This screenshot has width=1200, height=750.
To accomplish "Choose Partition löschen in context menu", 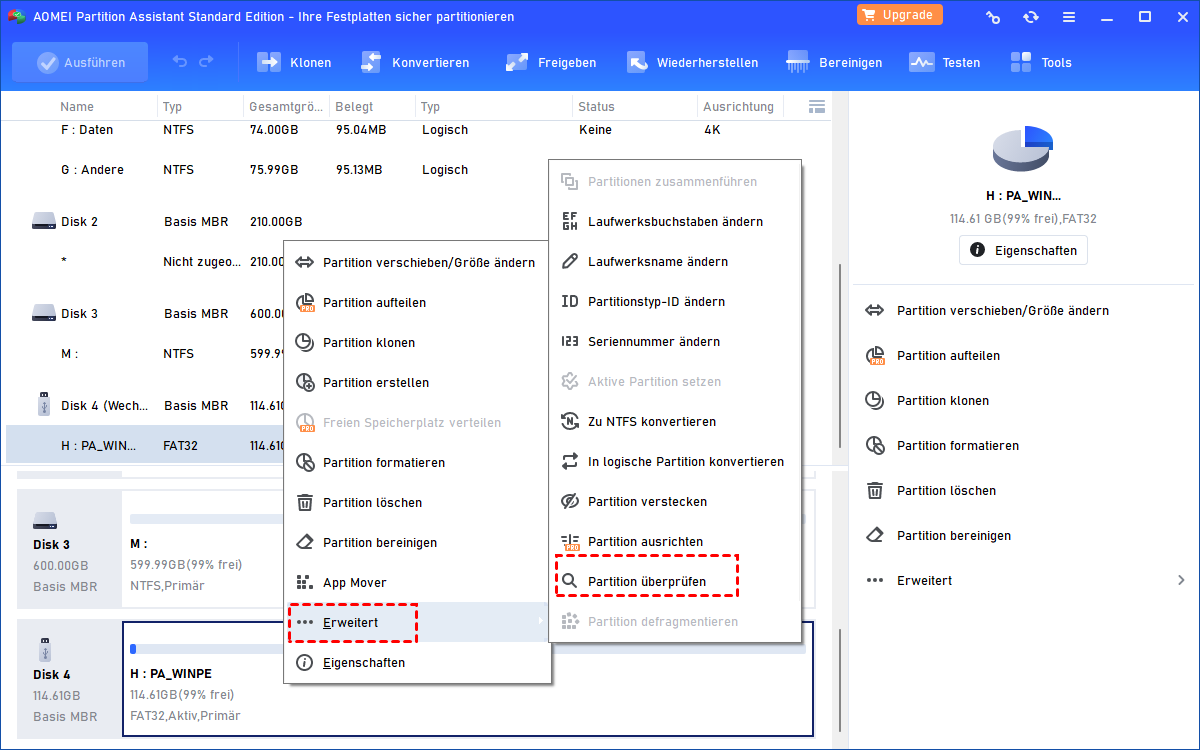I will (x=418, y=502).
